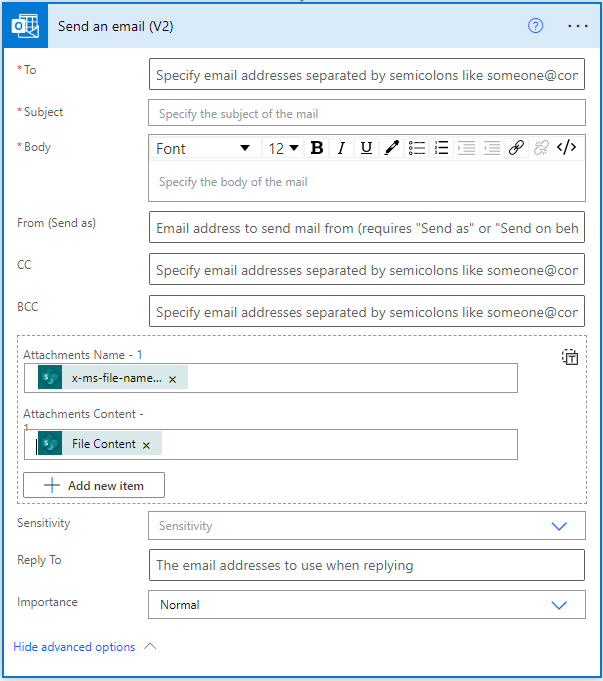
Task: Open the help icon for Send an email
Action: click(535, 26)
